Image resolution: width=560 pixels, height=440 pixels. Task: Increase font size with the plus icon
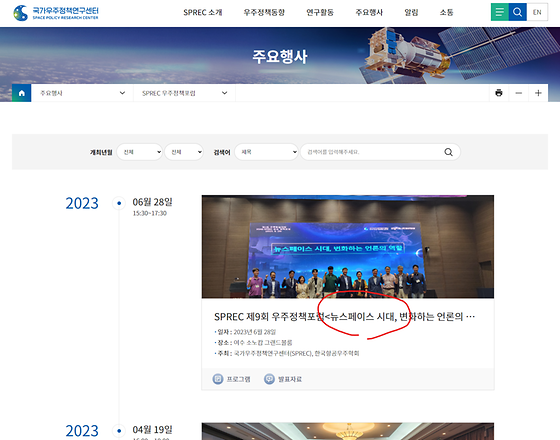coord(538,93)
